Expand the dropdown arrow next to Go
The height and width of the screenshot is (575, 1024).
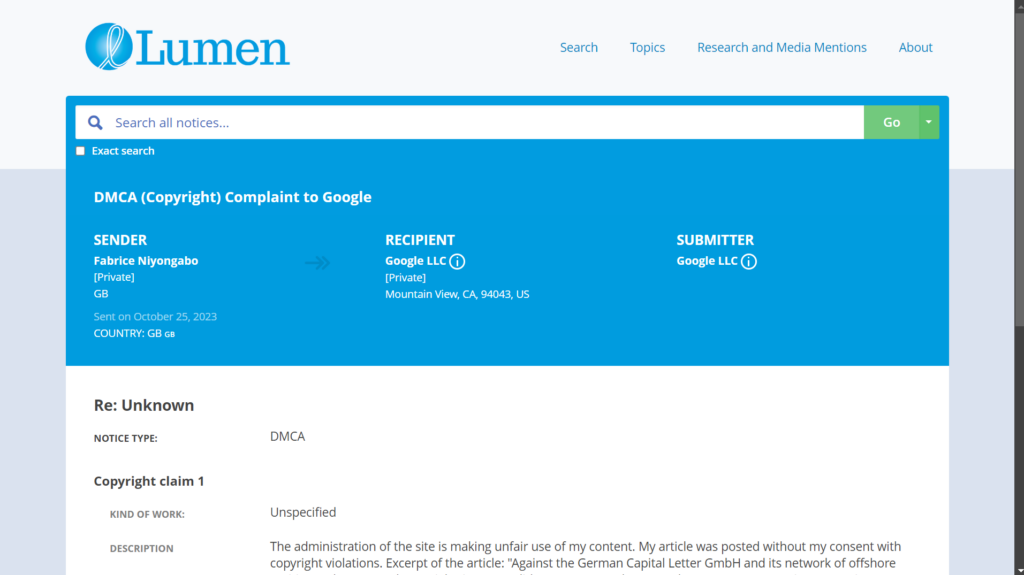[x=929, y=122]
